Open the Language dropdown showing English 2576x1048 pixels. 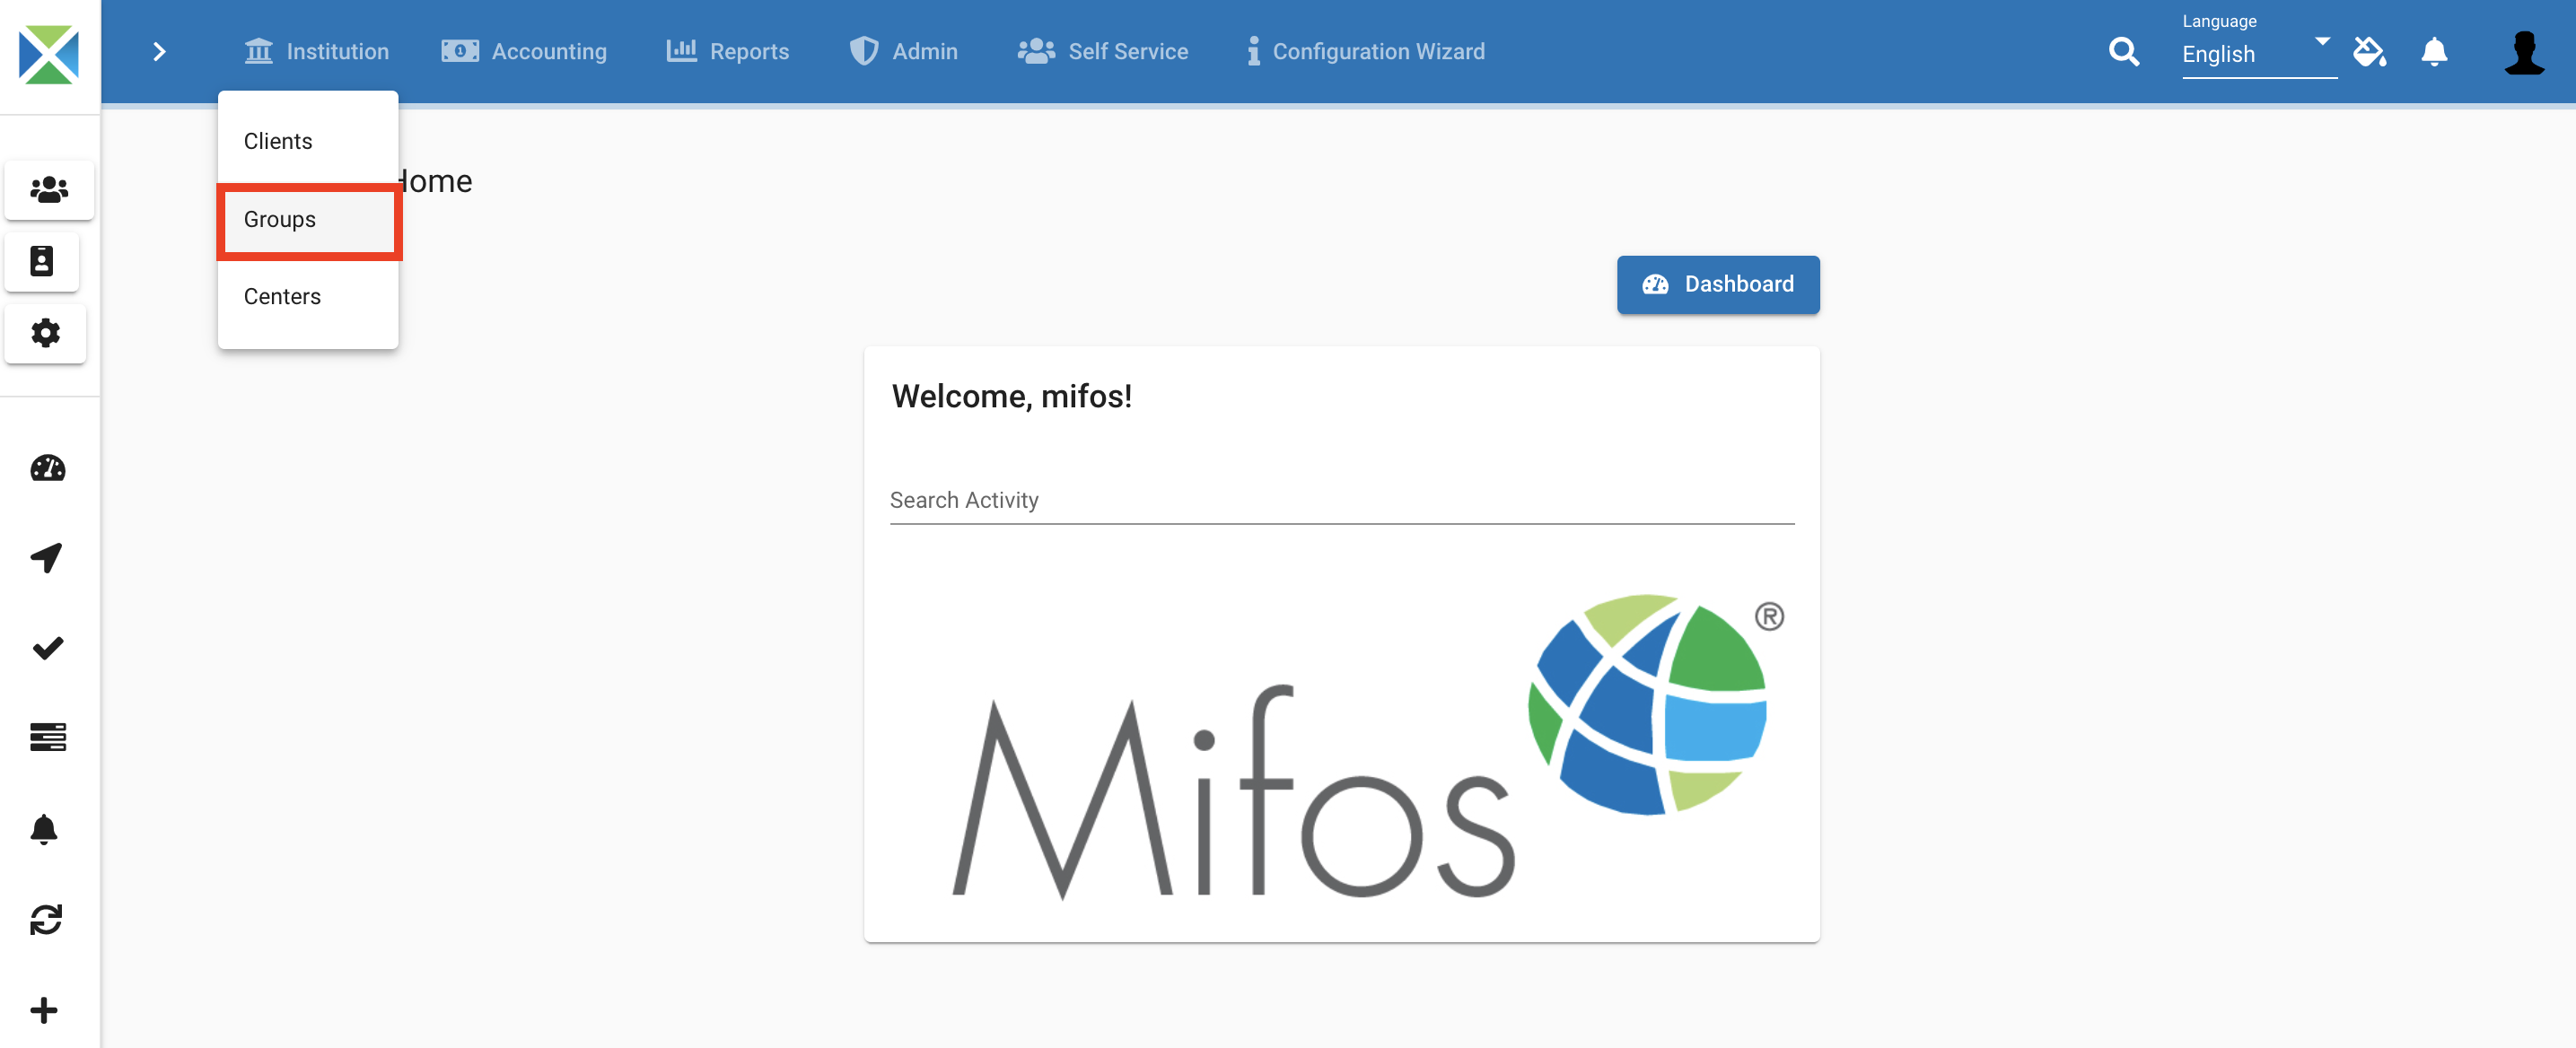click(x=2258, y=54)
